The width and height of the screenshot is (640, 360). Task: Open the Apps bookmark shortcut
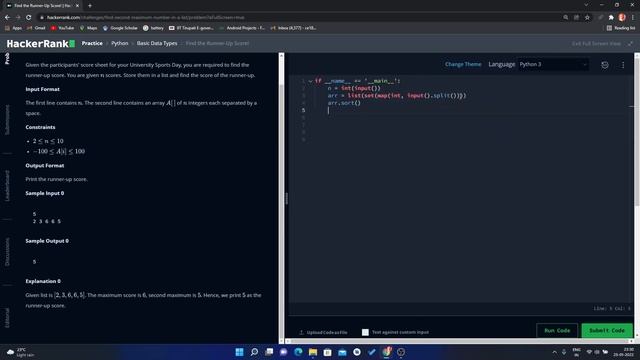coord(13,28)
